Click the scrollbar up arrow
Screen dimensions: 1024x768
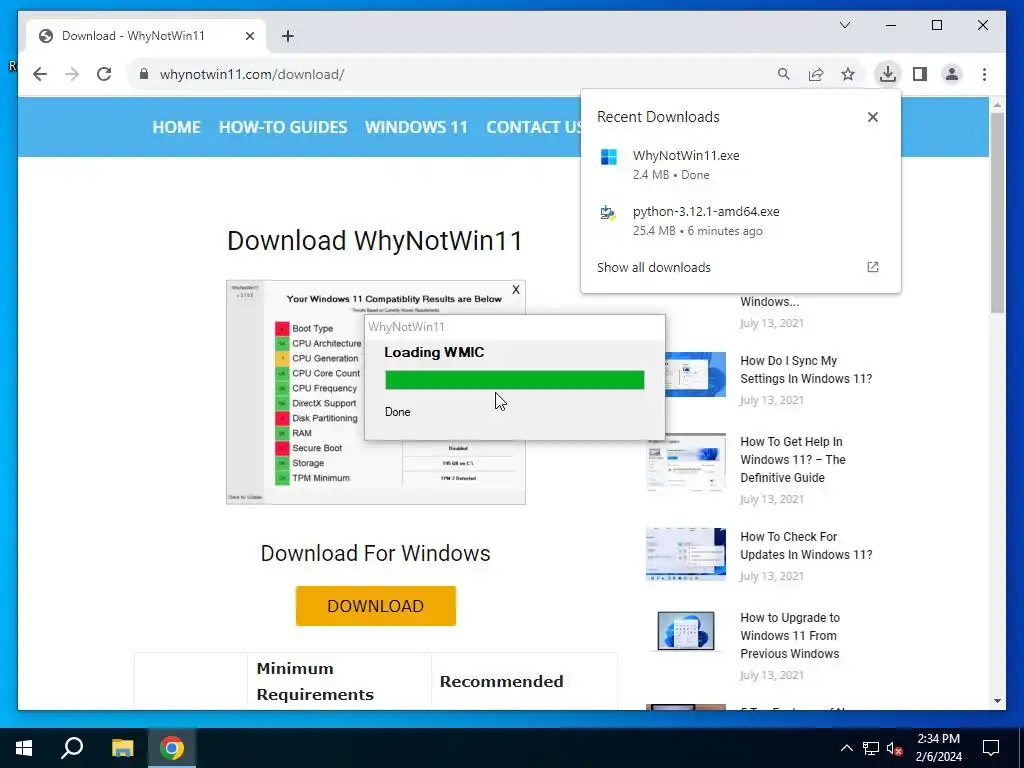coord(997,104)
